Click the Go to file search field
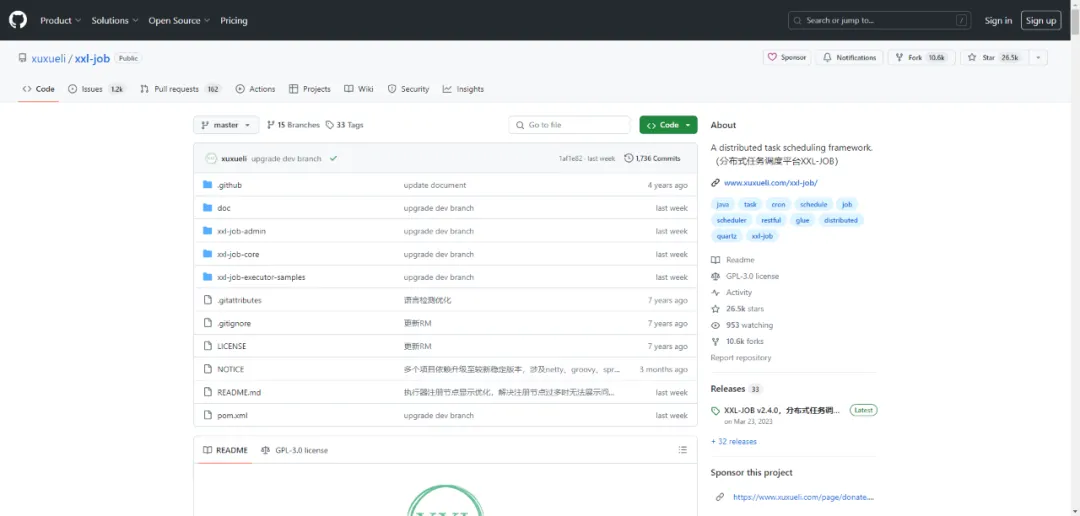 [x=570, y=125]
